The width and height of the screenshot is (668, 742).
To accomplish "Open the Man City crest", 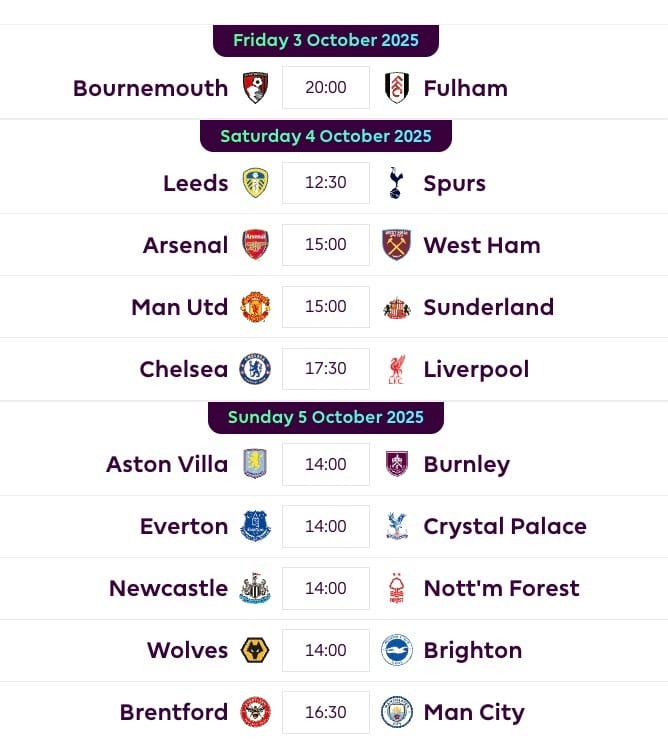I will pyautogui.click(x=397, y=713).
